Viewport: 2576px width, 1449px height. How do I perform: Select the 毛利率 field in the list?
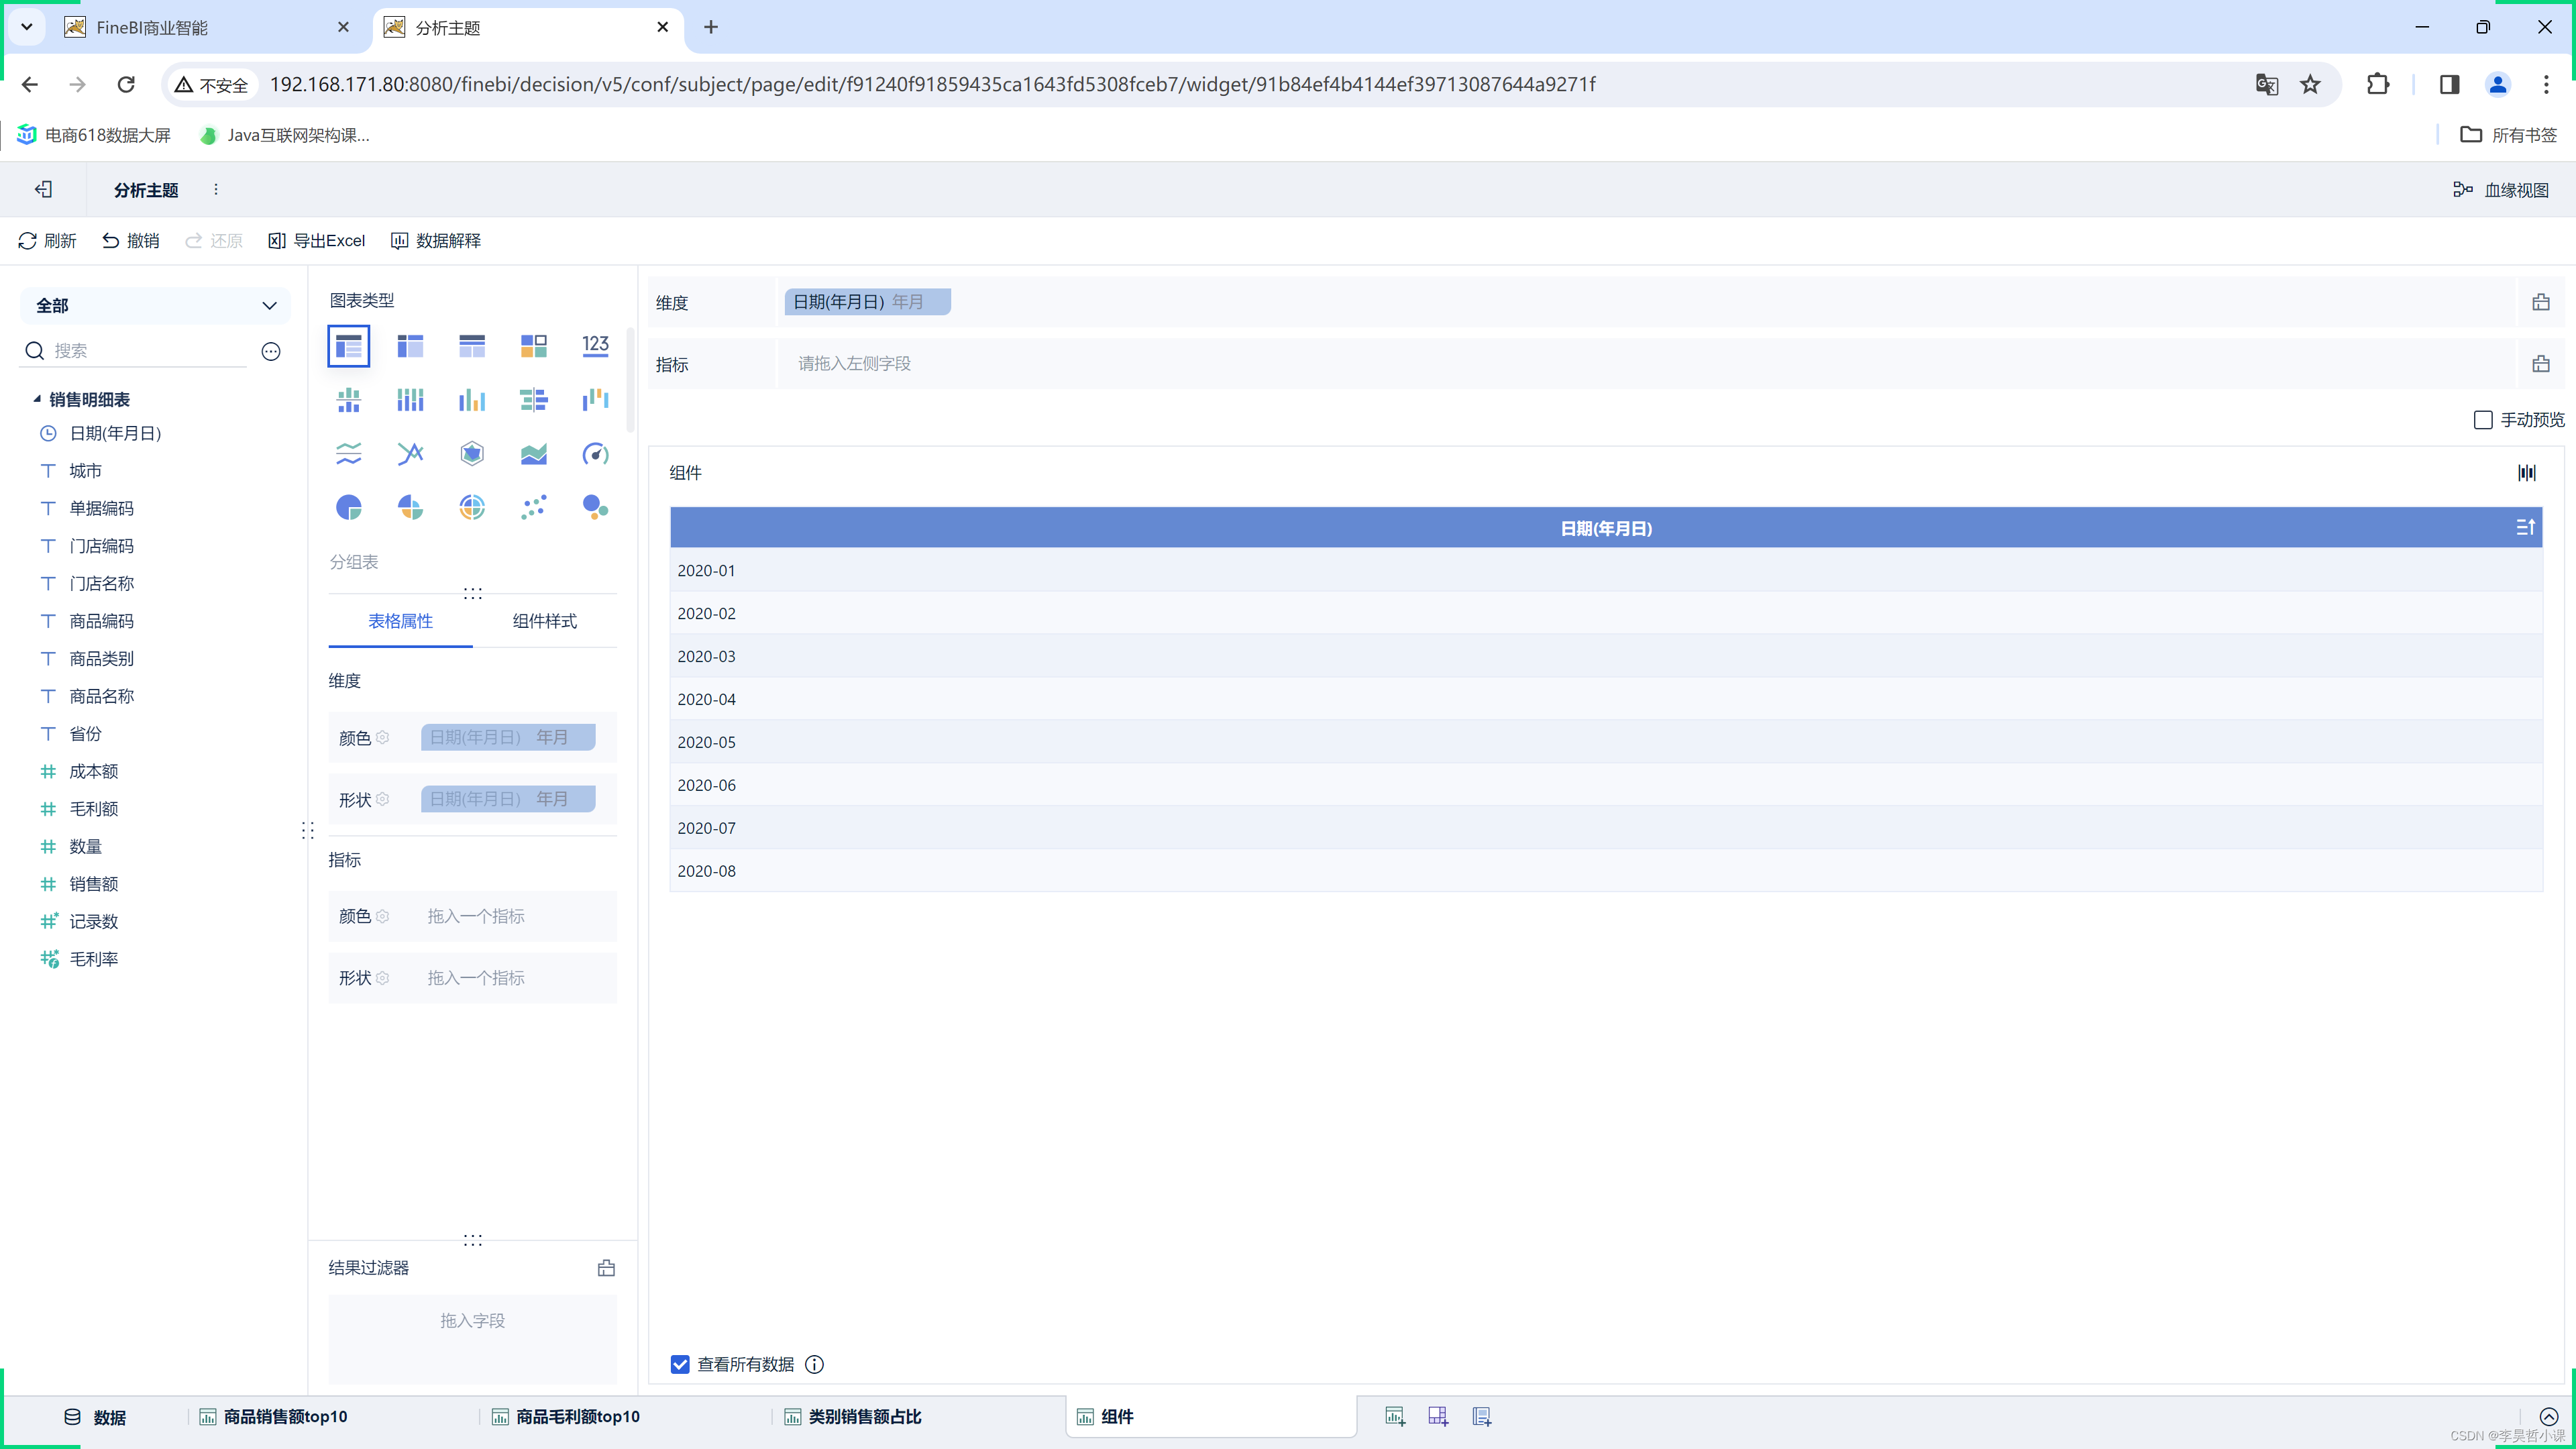pos(93,959)
